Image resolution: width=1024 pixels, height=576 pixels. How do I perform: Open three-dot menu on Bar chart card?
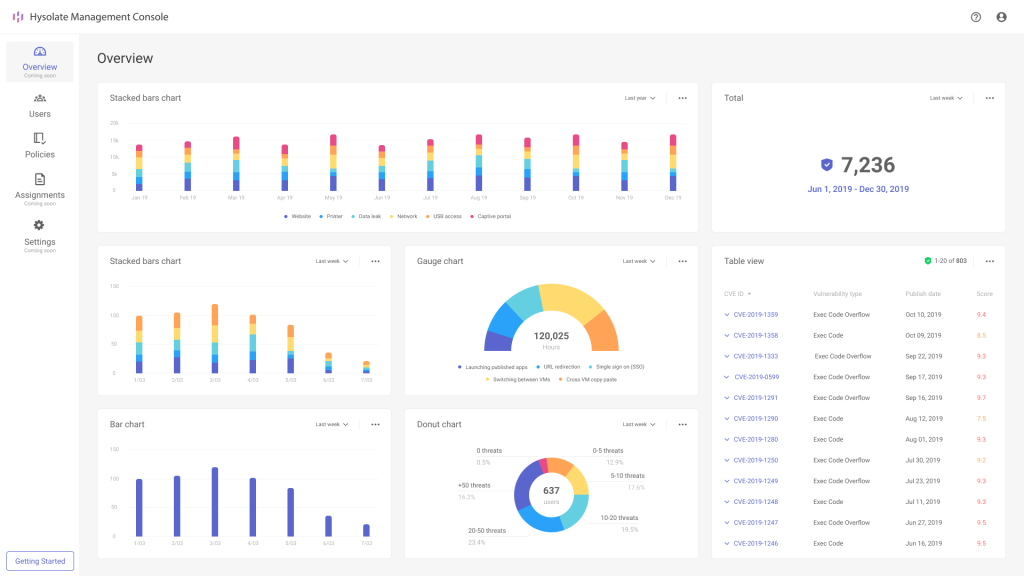coord(375,424)
